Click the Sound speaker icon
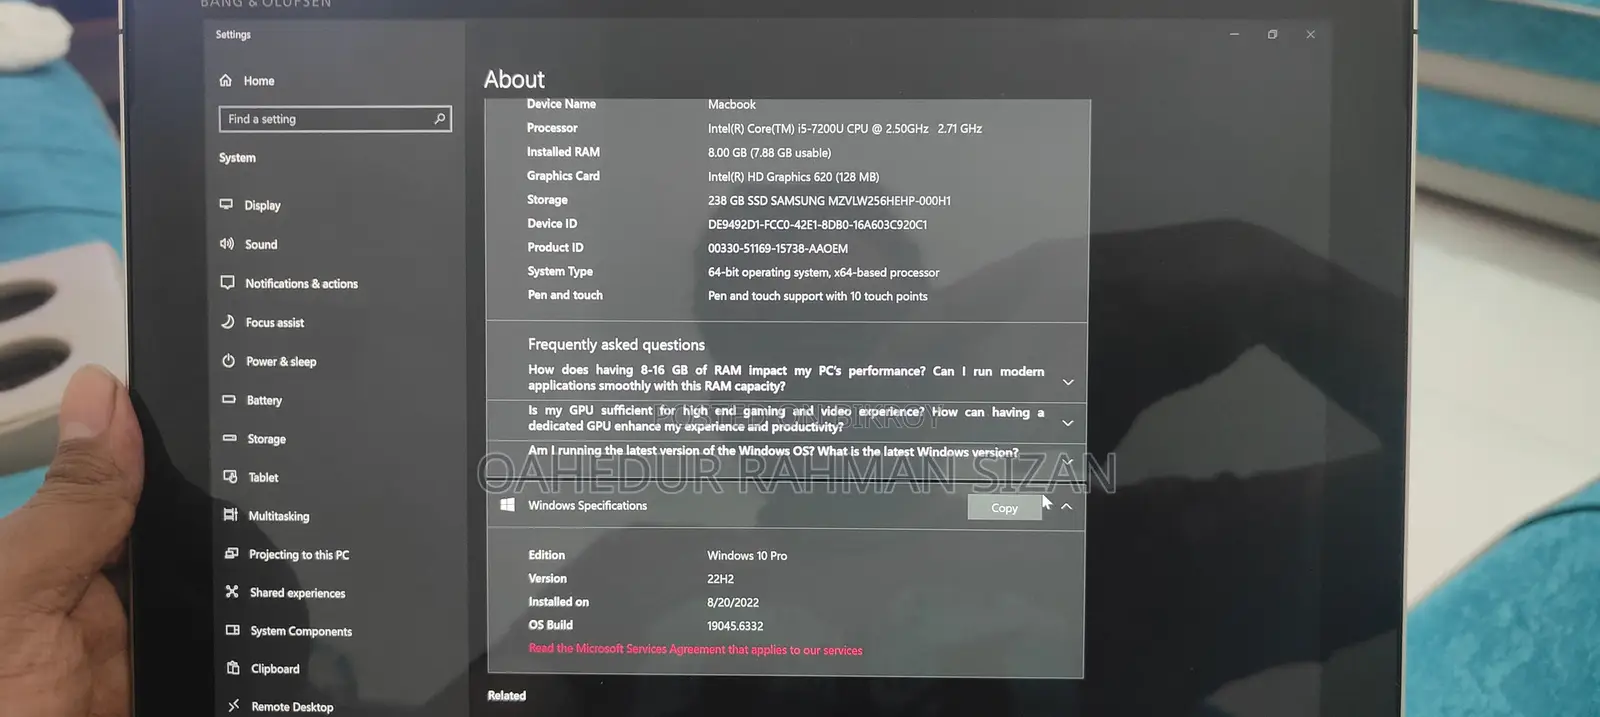 pyautogui.click(x=227, y=244)
